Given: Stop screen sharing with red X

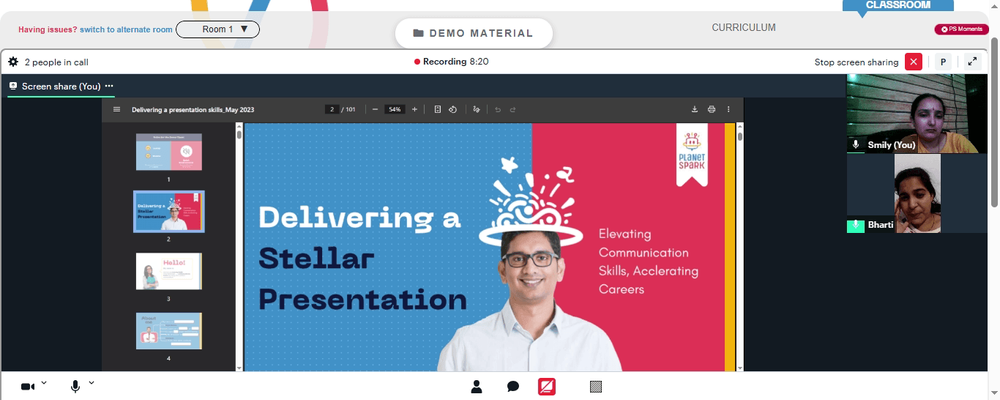Looking at the screenshot, I should coord(914,62).
